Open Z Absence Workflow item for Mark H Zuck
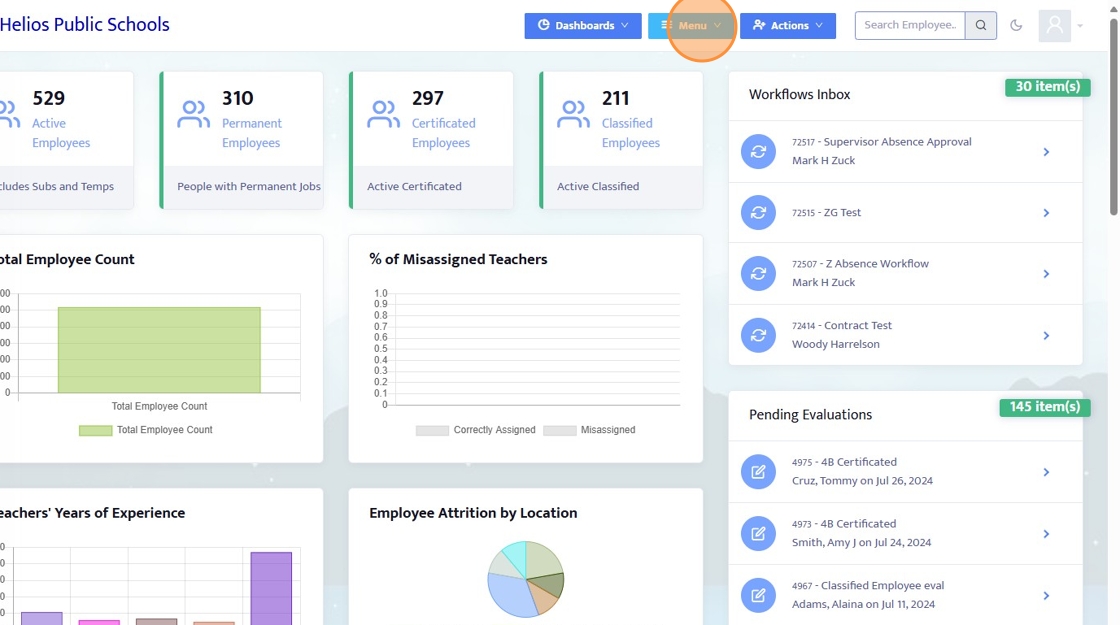The image size is (1120, 625). click(x=905, y=274)
